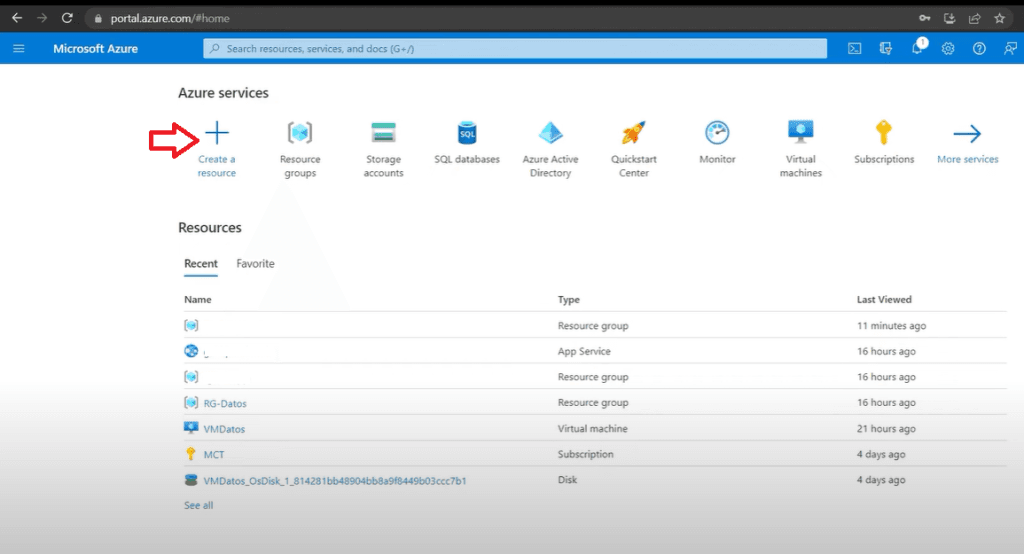Open the VMDatos_OsDisk disk link
This screenshot has height=554, width=1024.
coord(335,480)
